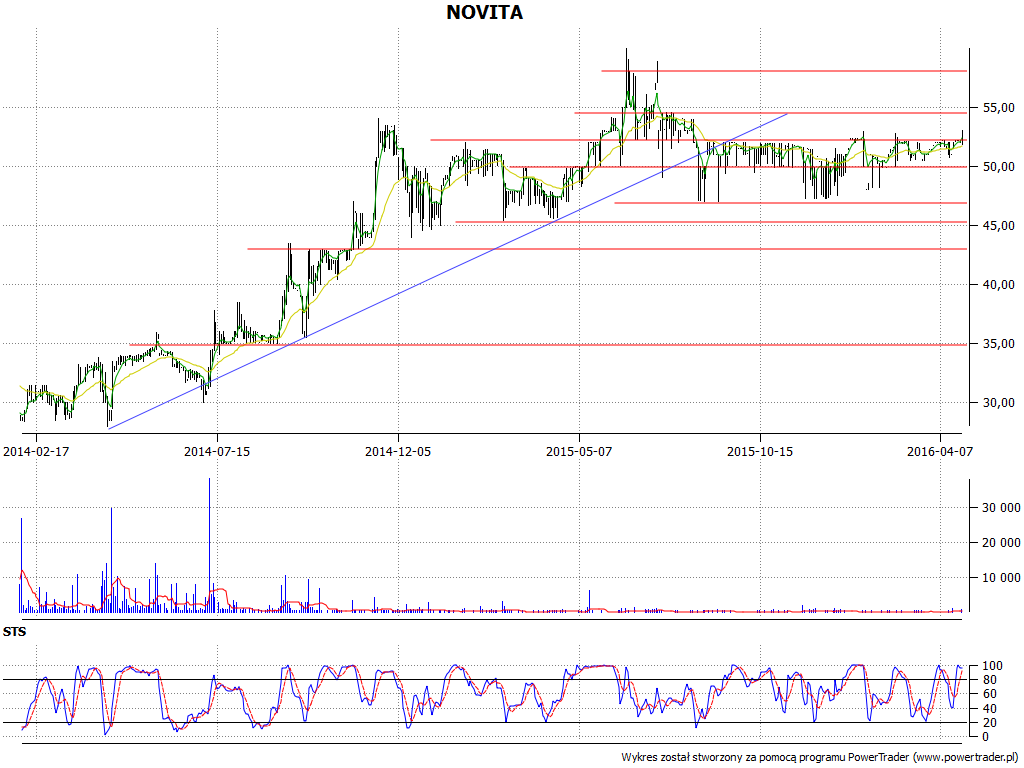This screenshot has height=768, width=1024.
Task: Click the 2014-02-17 date label
Action: point(37,451)
